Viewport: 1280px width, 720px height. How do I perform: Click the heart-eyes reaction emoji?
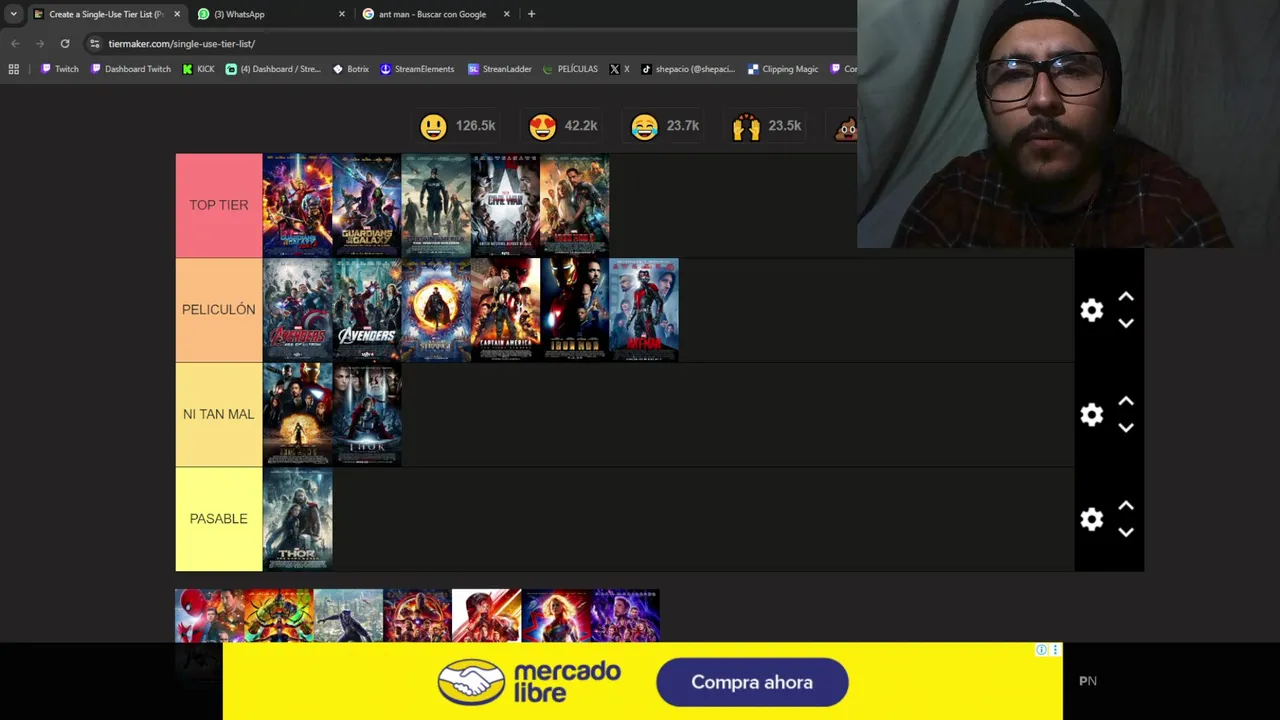[x=542, y=127]
